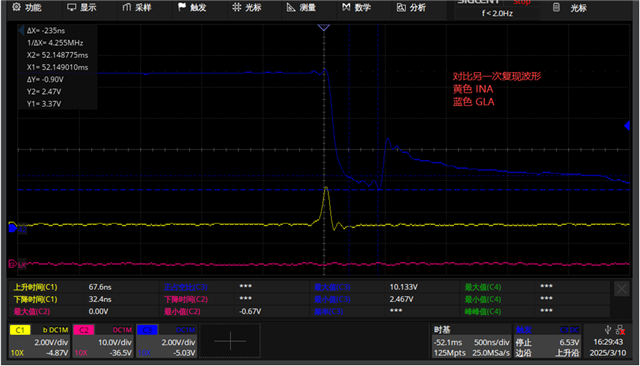The width and height of the screenshot is (640, 366).
Task: Select the trigger position marker at top
Action: [324, 27]
